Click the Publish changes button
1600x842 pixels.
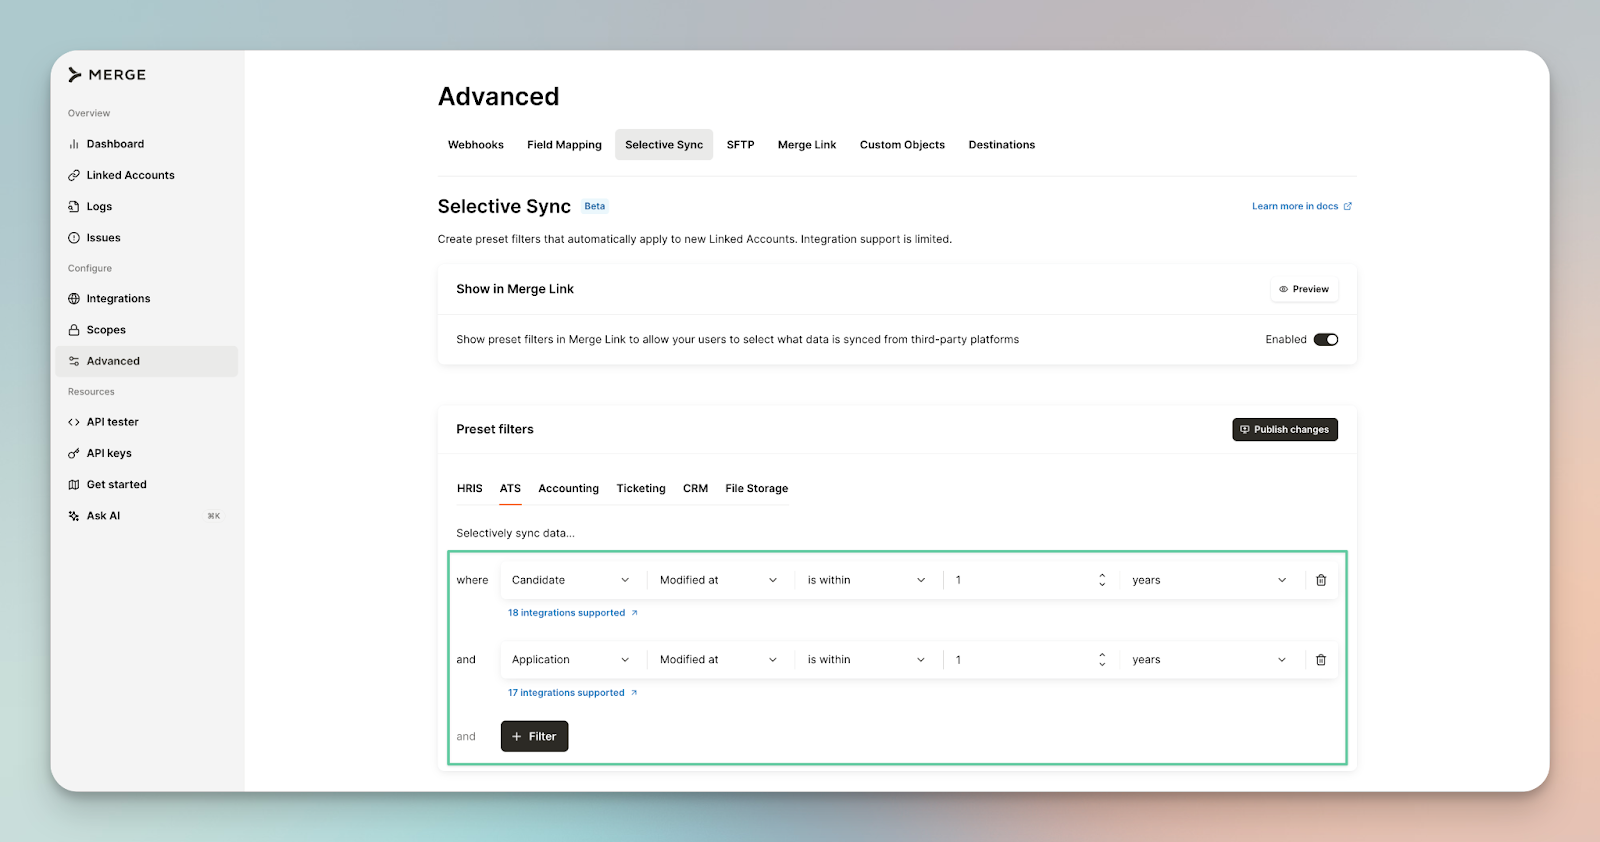click(1285, 430)
